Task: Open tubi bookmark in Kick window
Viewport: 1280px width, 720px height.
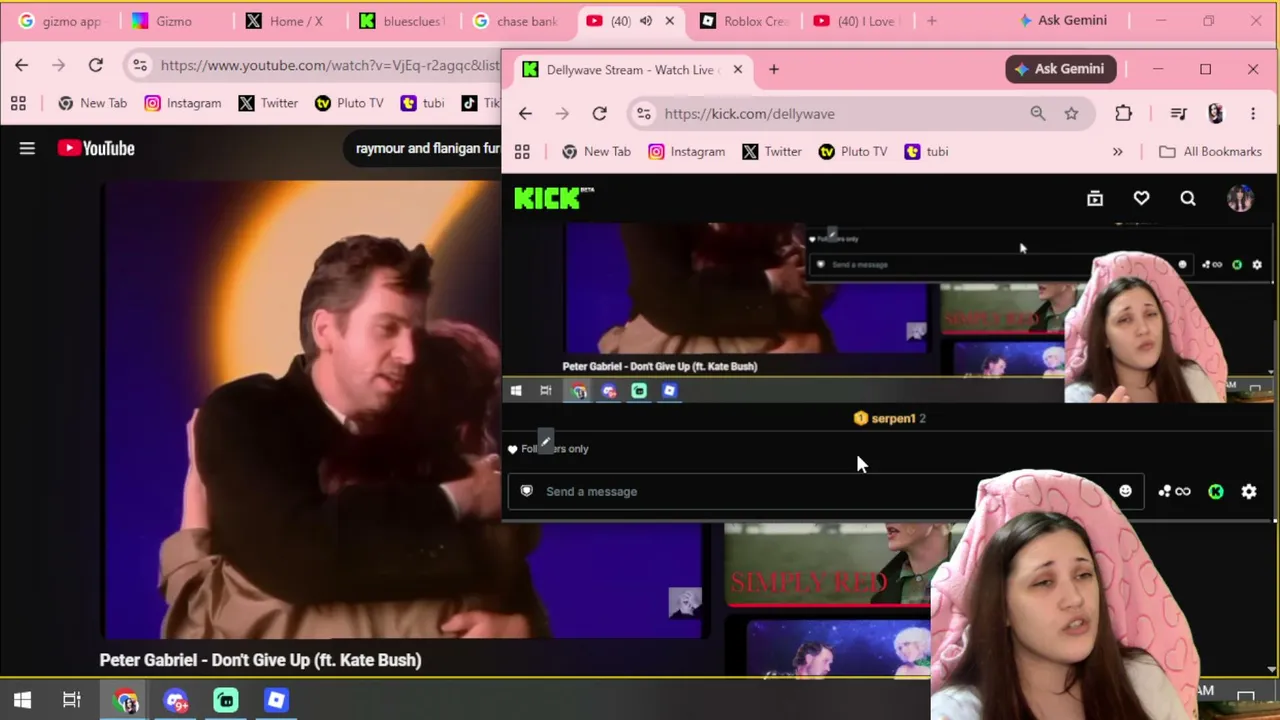Action: (926, 152)
